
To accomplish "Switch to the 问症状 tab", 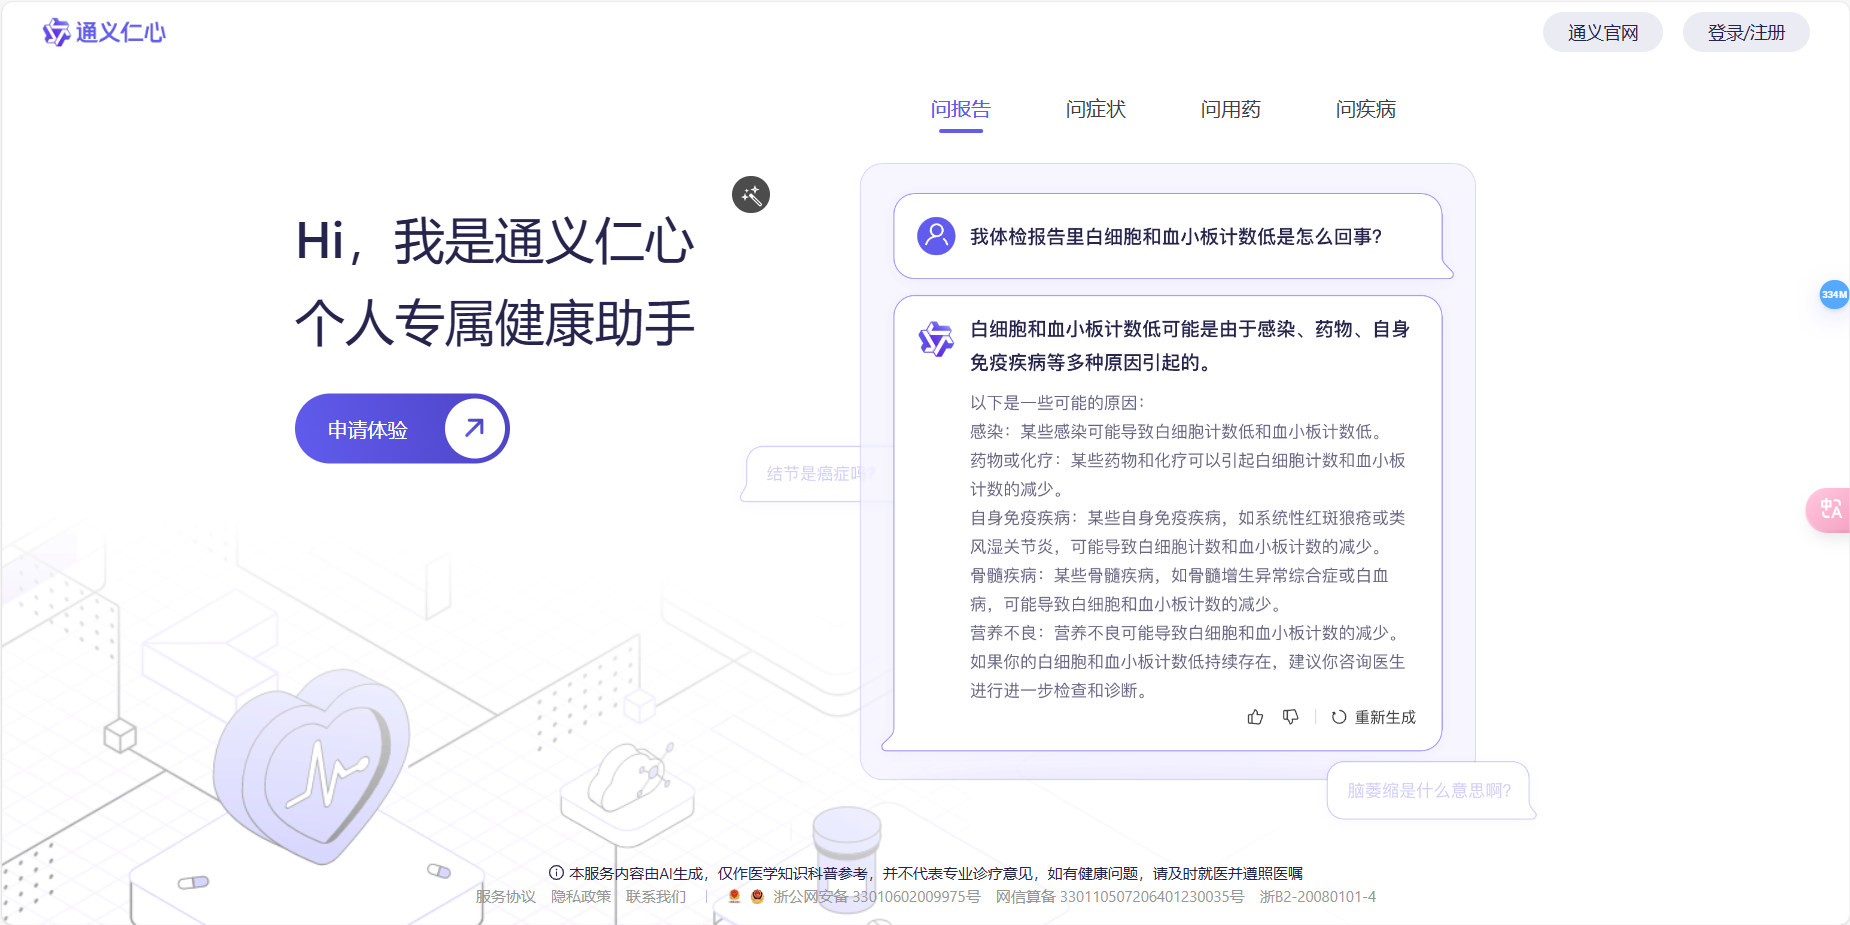I will tap(1096, 109).
